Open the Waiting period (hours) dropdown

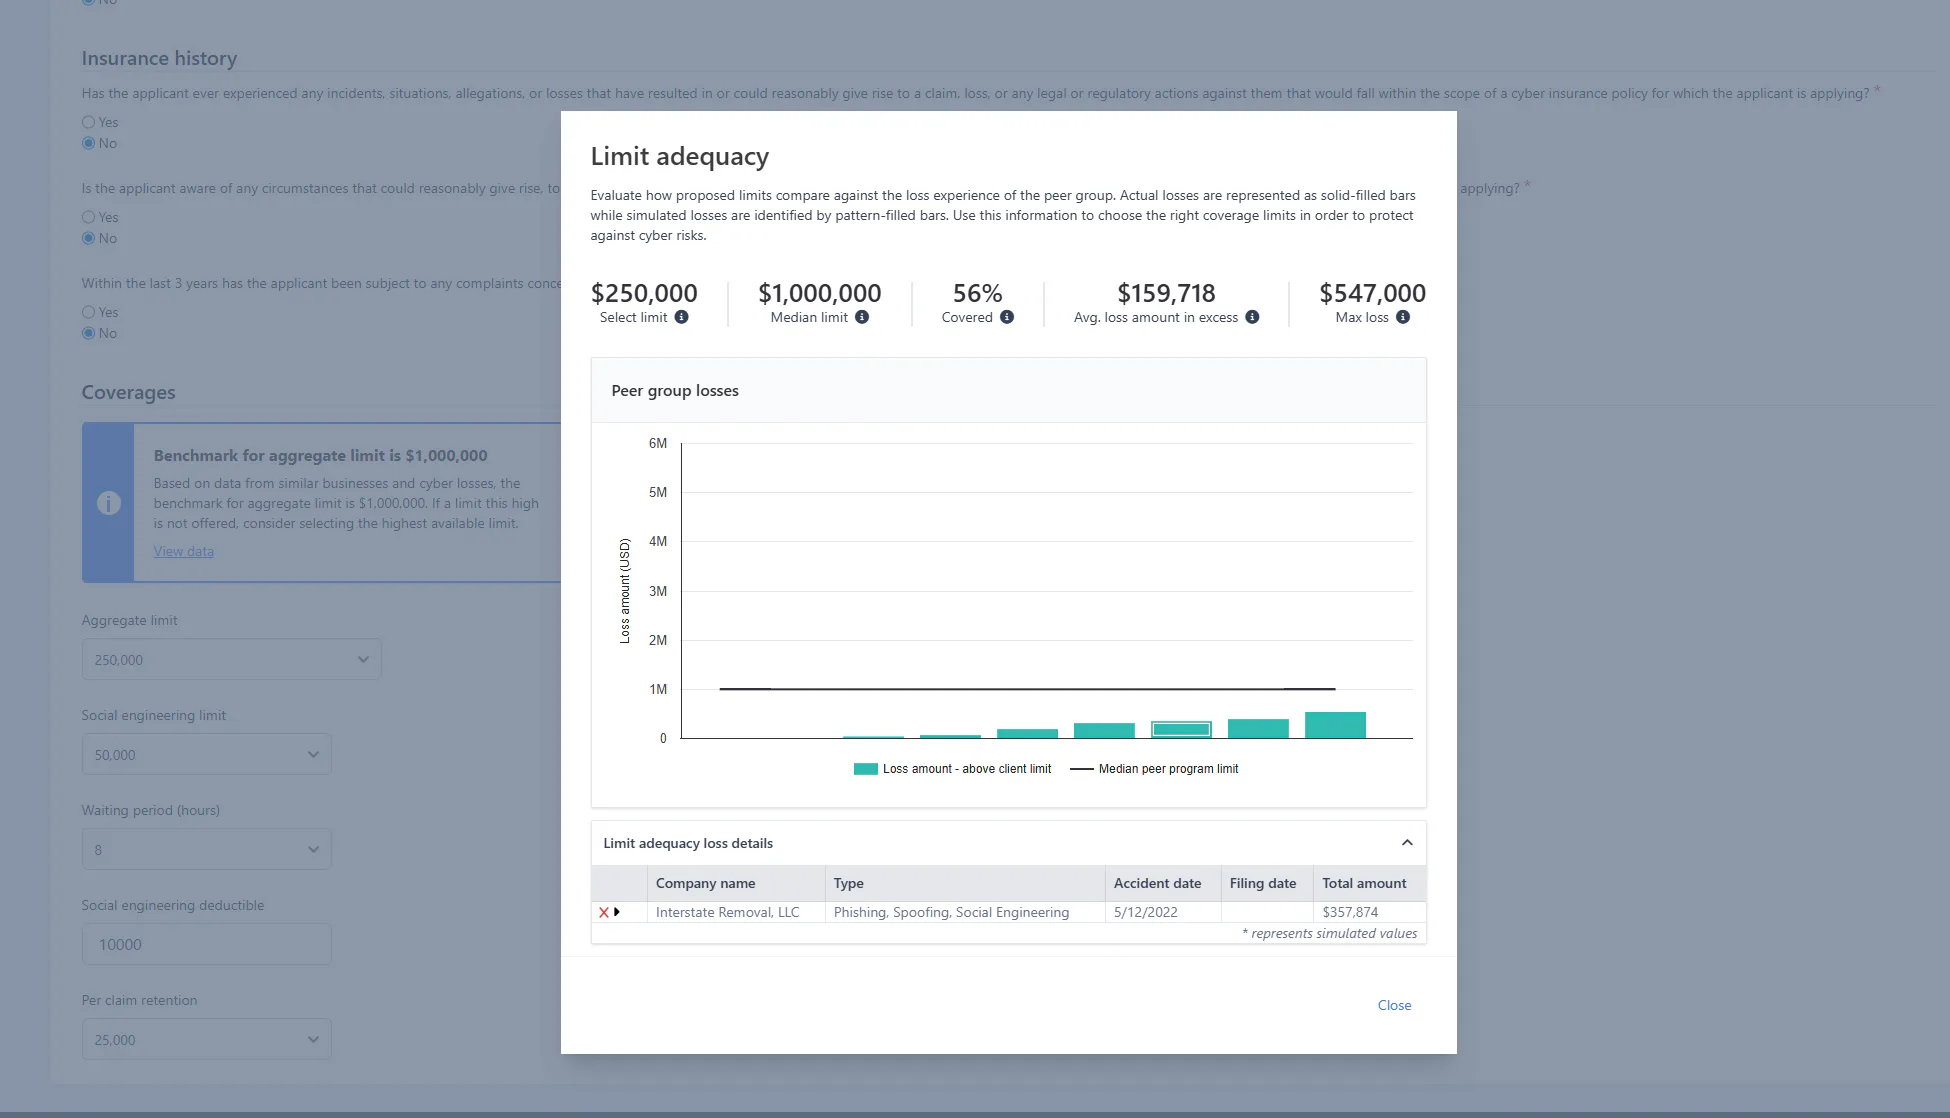point(207,850)
